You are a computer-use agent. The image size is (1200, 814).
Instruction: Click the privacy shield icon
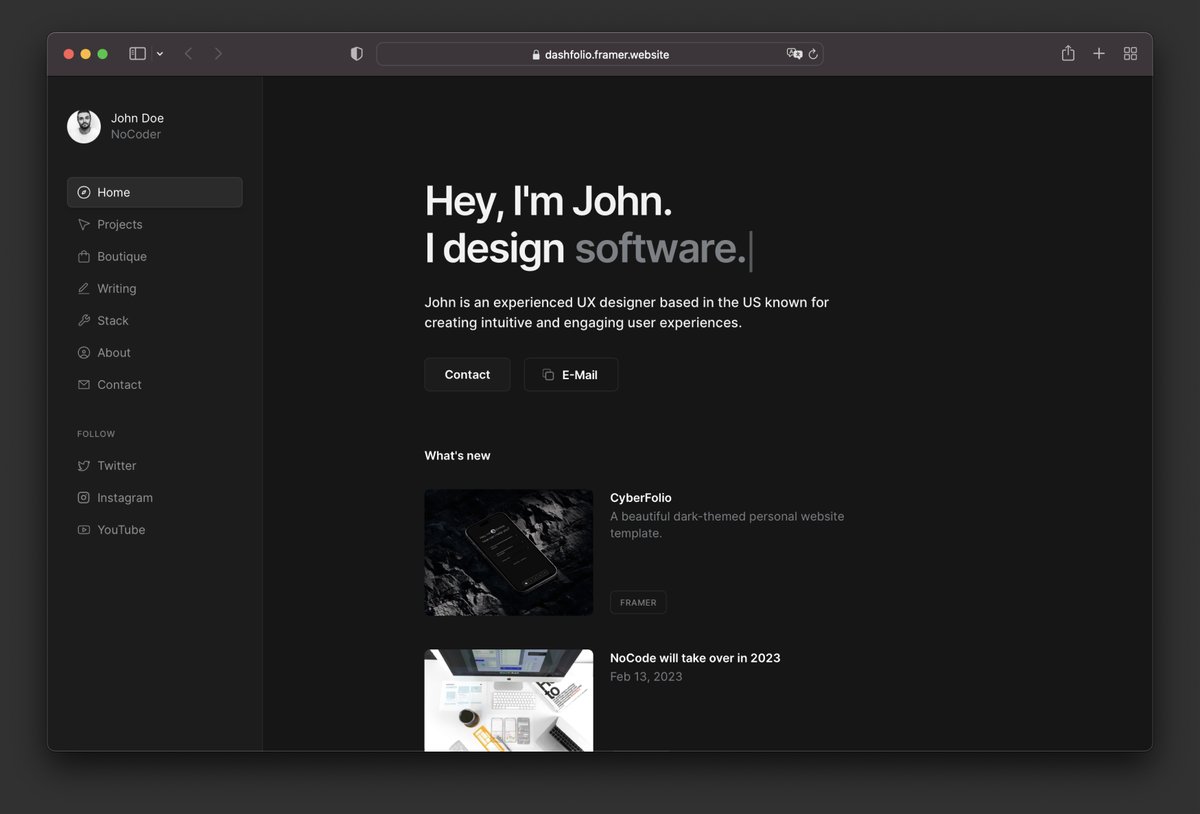[x=357, y=54]
